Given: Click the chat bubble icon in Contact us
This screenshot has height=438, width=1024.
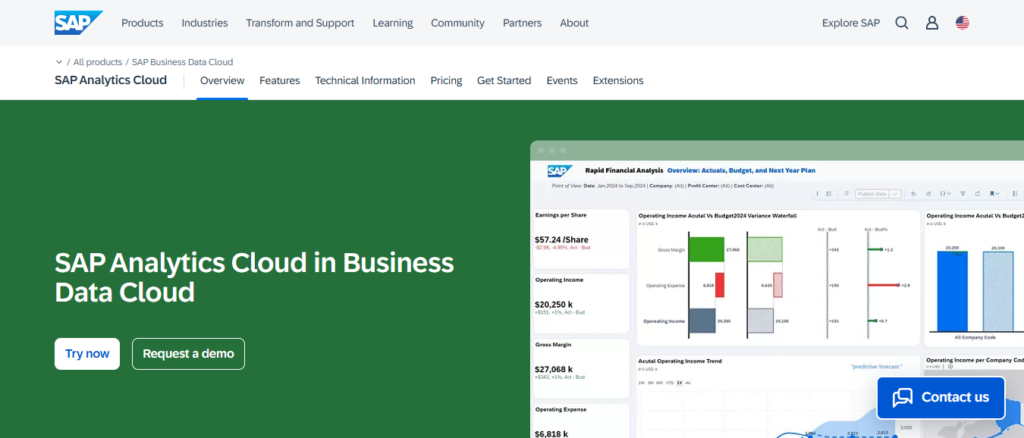Looking at the screenshot, I should (x=903, y=398).
